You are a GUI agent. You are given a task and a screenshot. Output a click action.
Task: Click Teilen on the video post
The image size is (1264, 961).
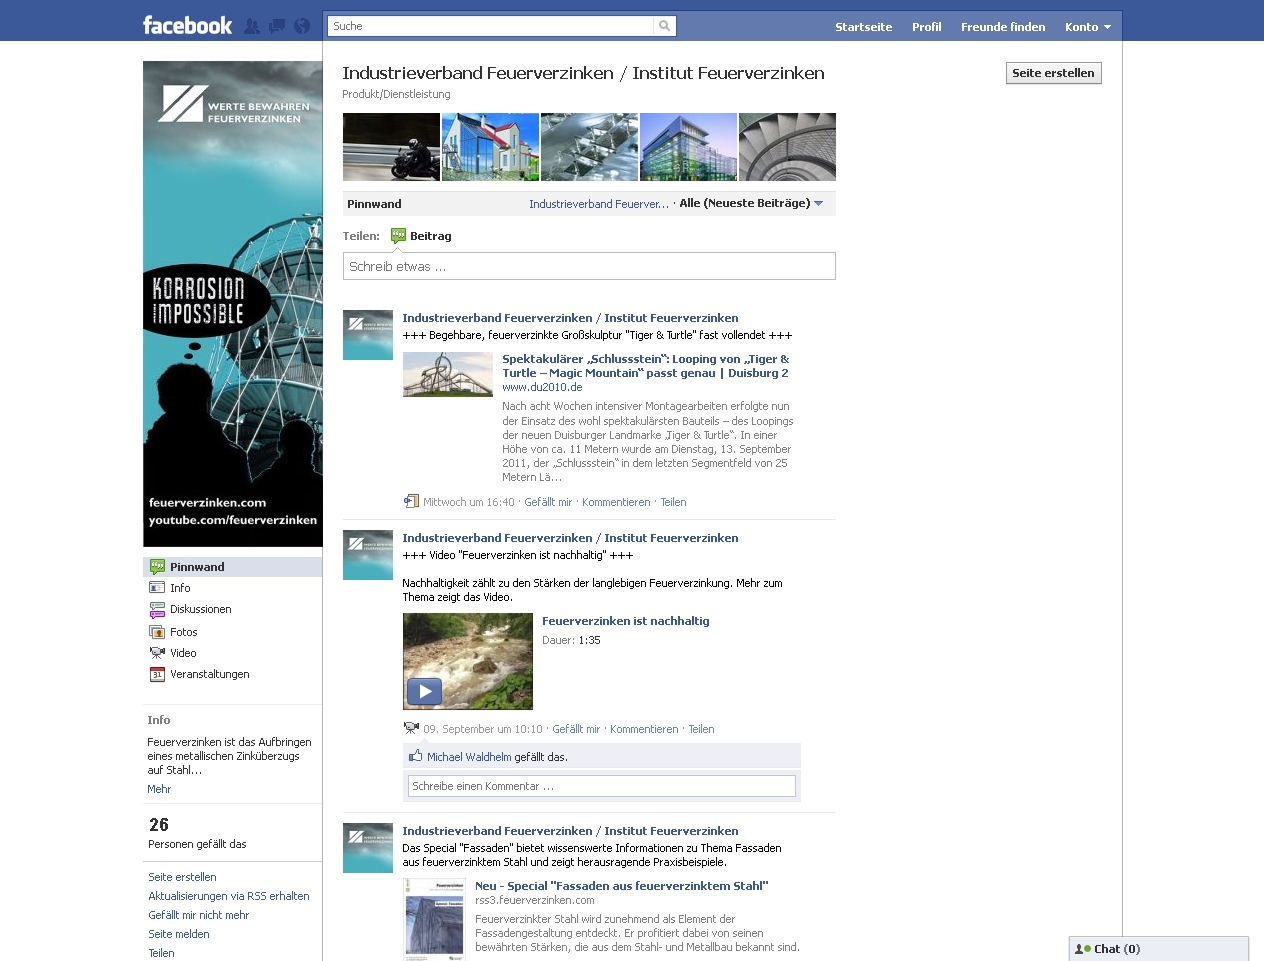click(701, 729)
